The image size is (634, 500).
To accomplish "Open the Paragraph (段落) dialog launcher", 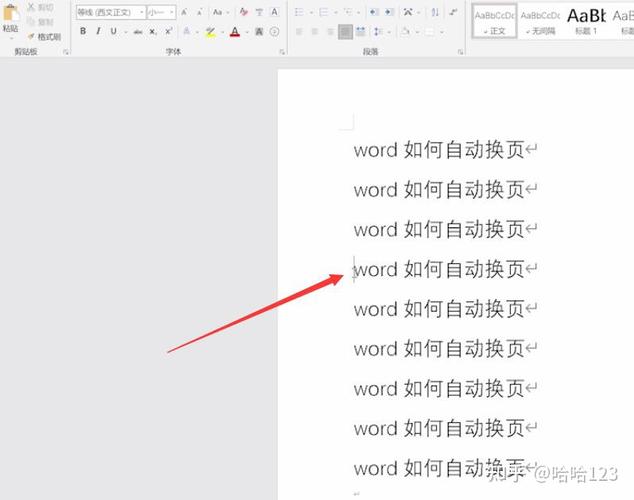I will coord(460,52).
